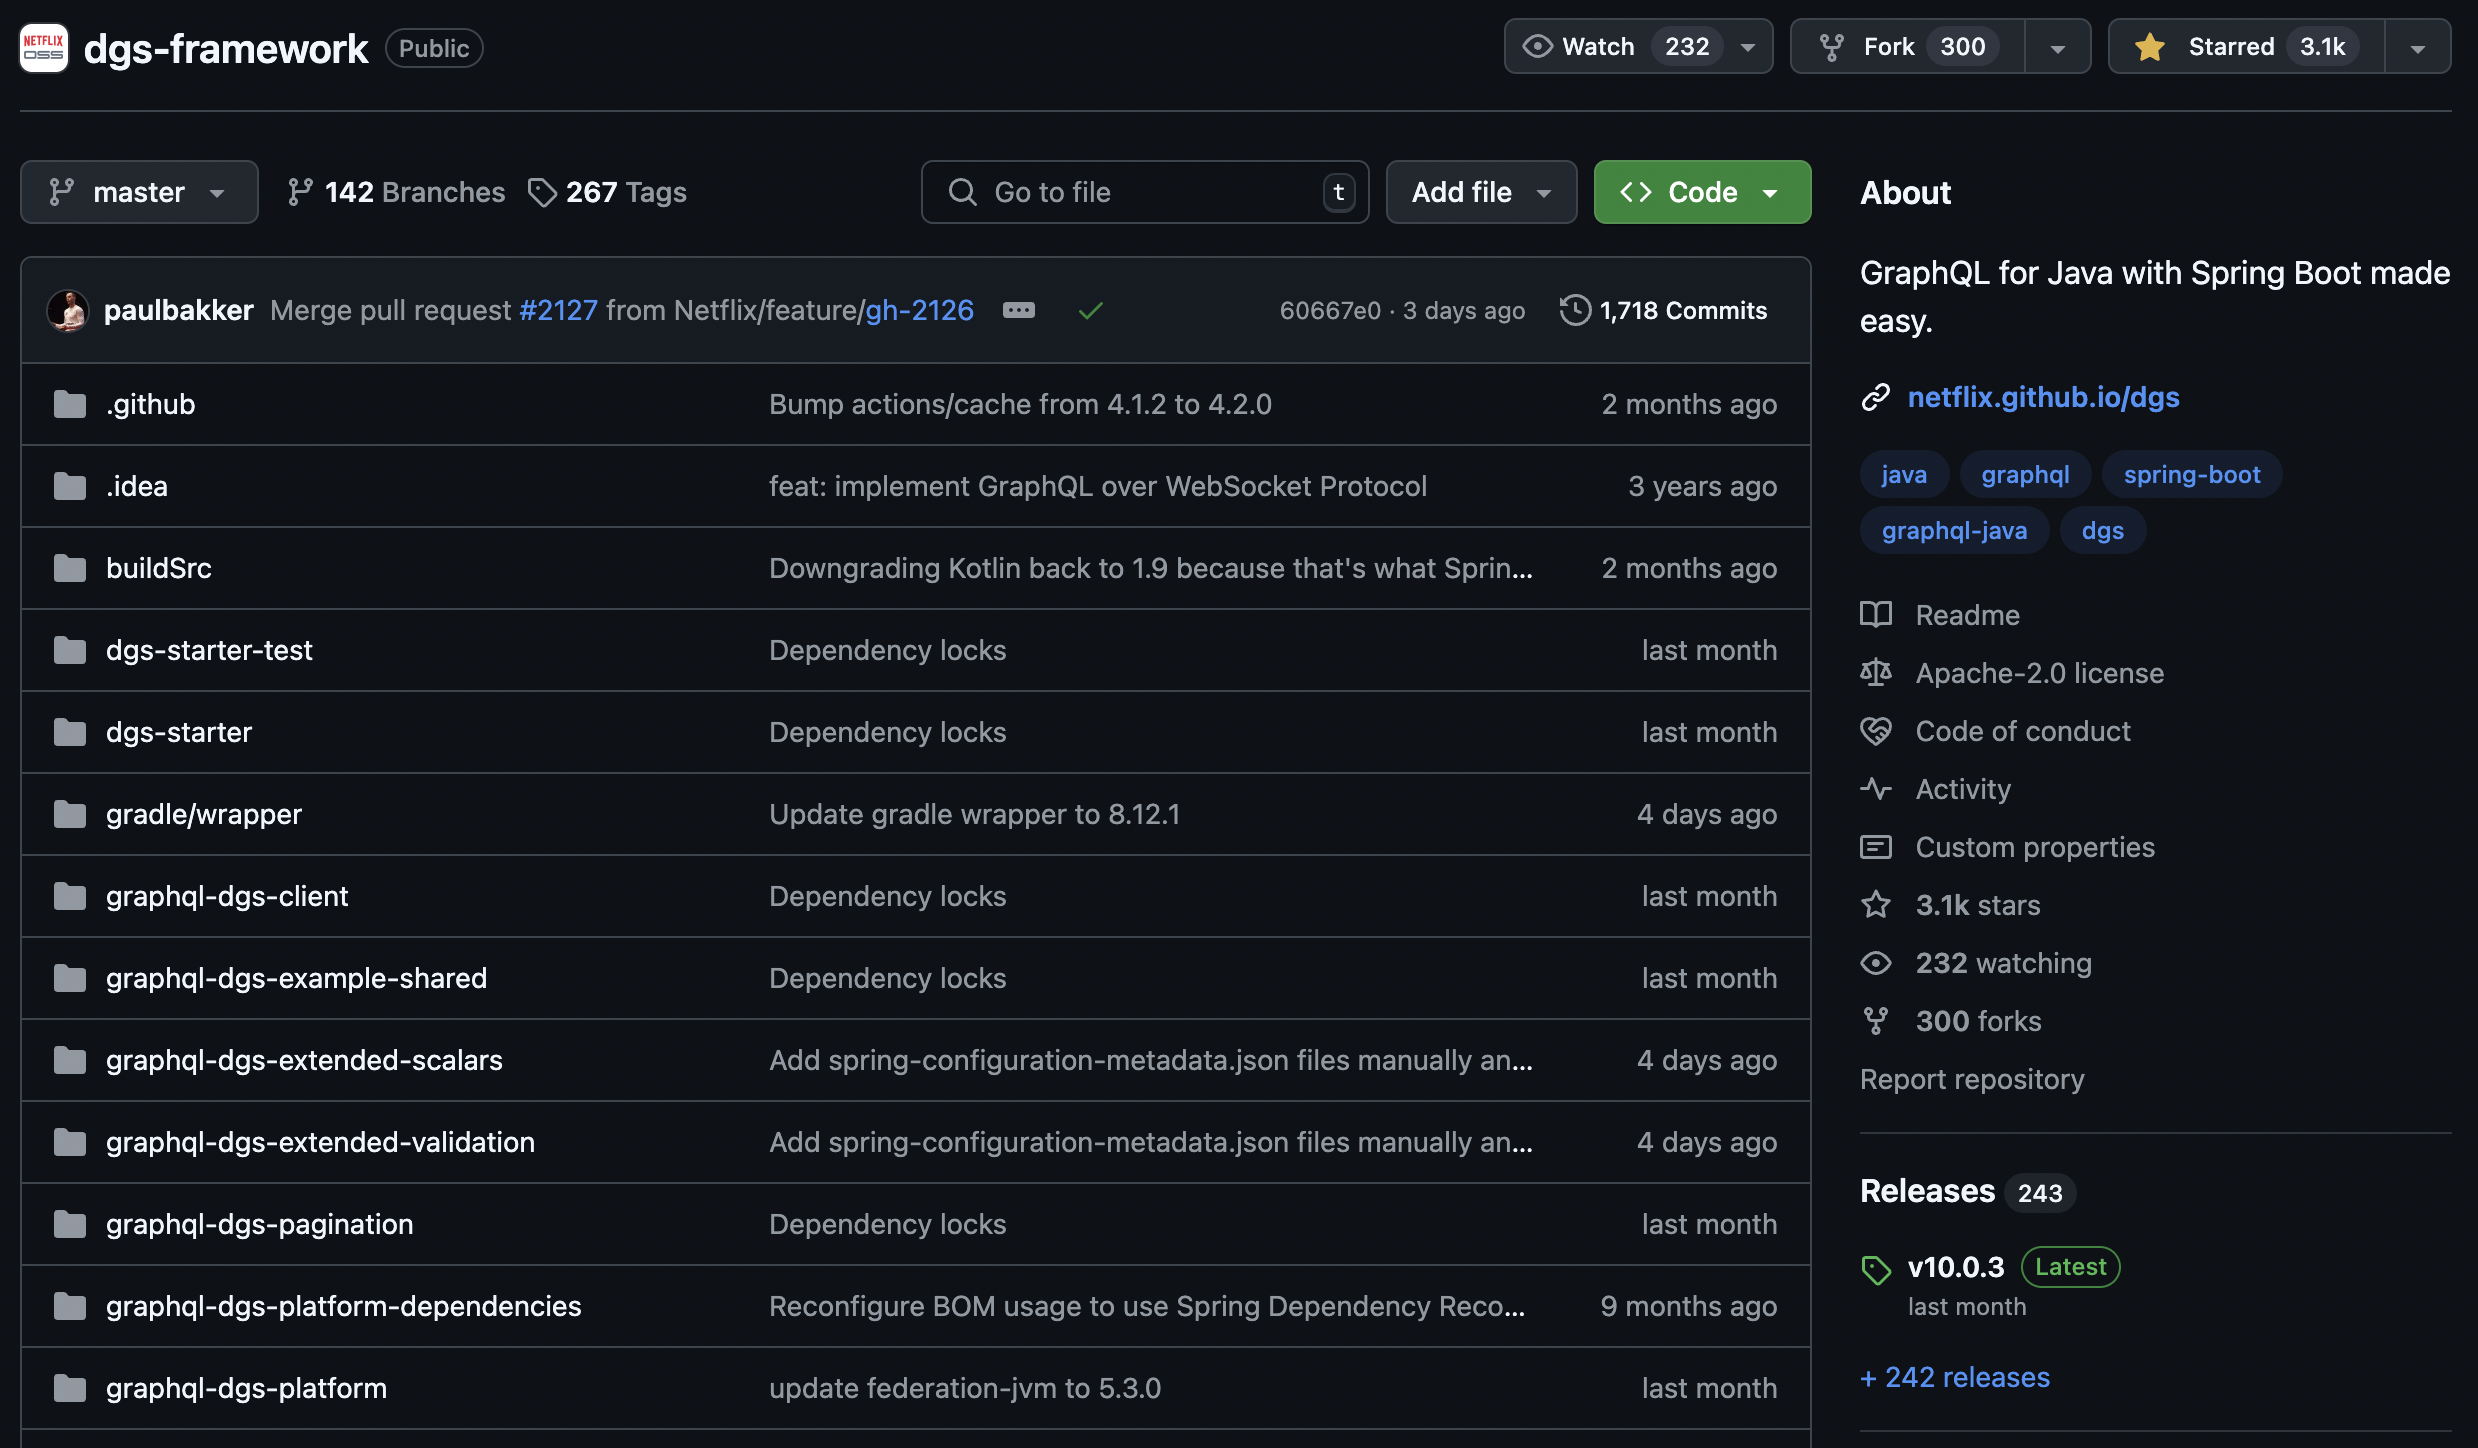Expand the Add file dropdown
The width and height of the screenshot is (2478, 1448).
coord(1481,192)
